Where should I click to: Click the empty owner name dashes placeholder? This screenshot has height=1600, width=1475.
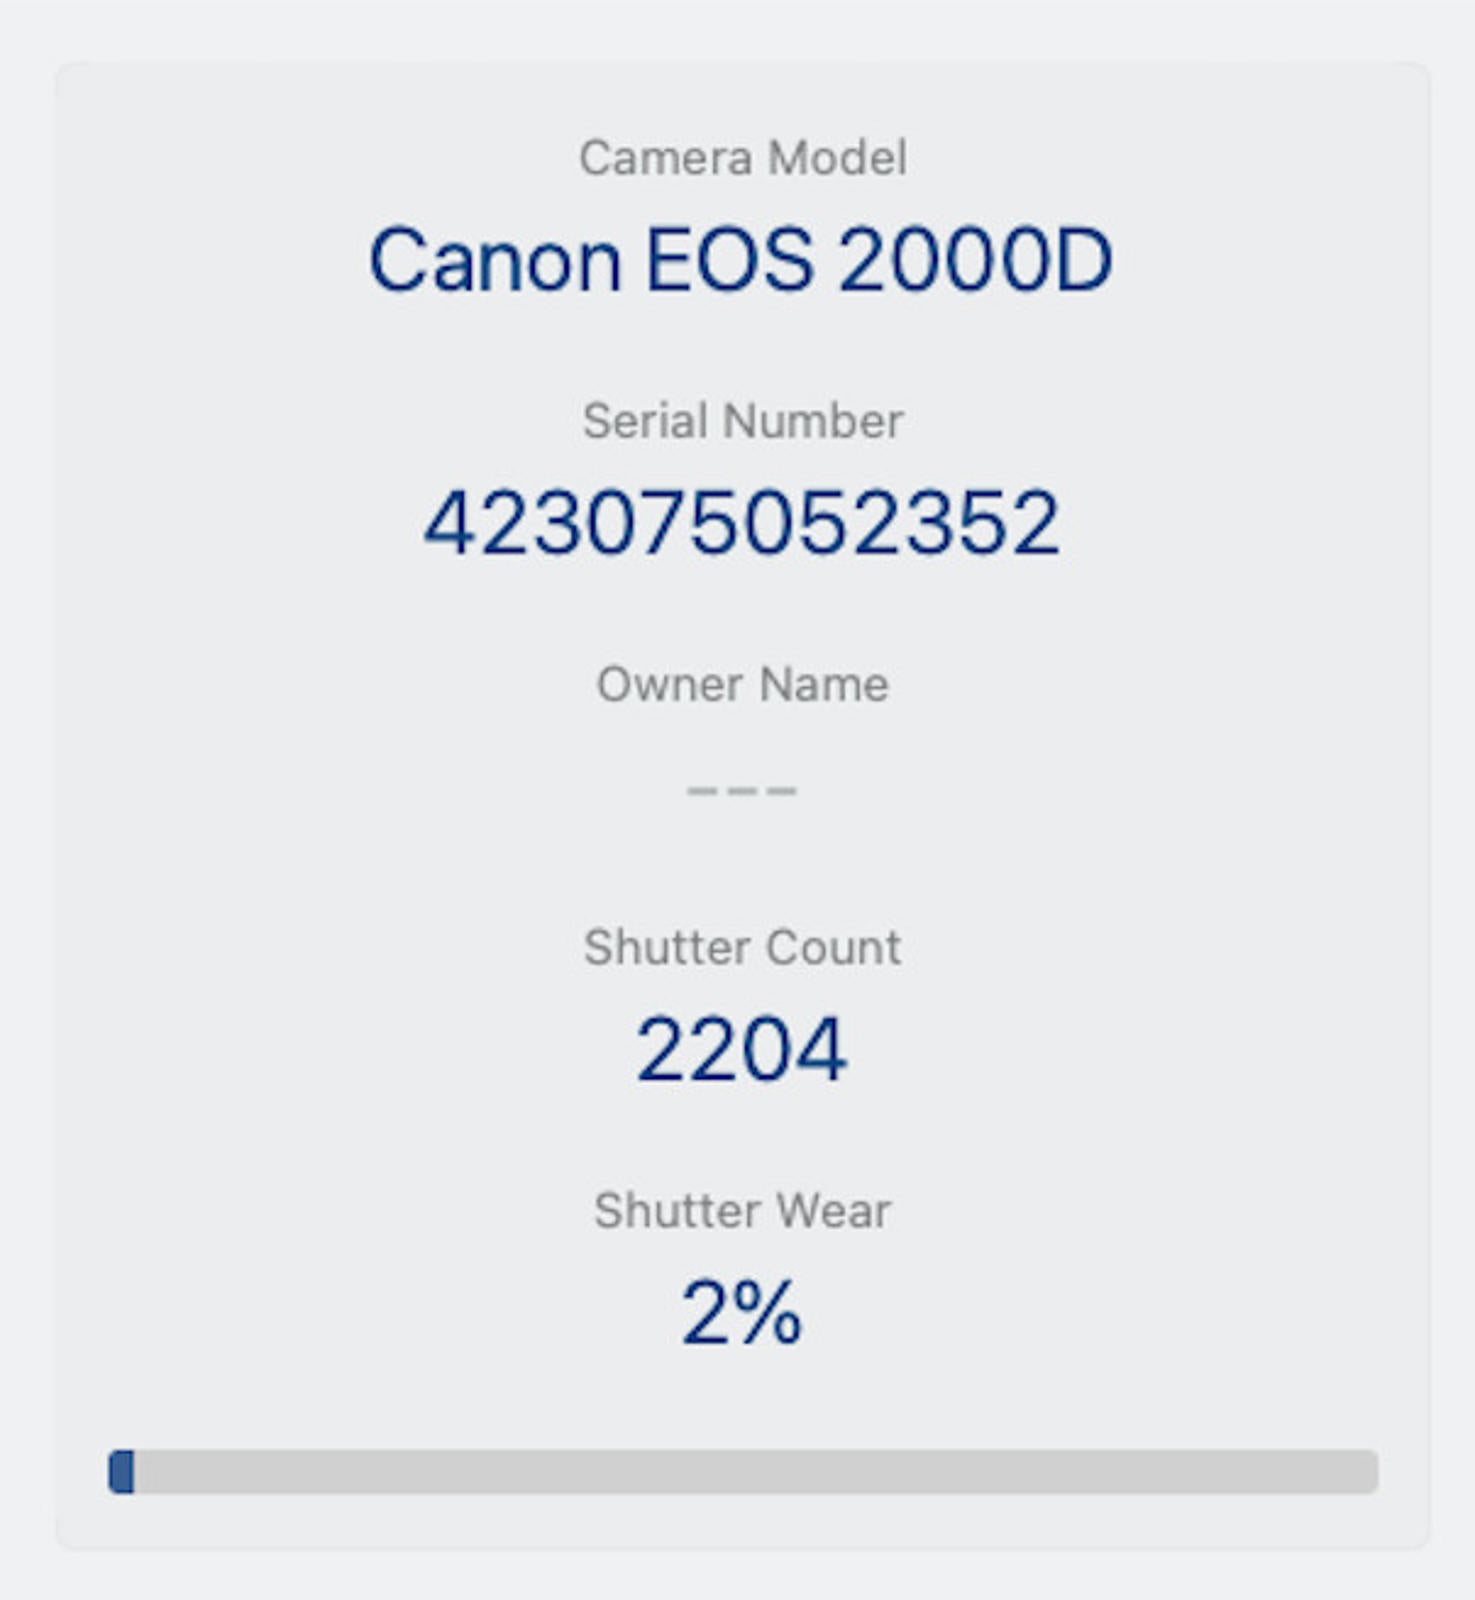coord(741,790)
